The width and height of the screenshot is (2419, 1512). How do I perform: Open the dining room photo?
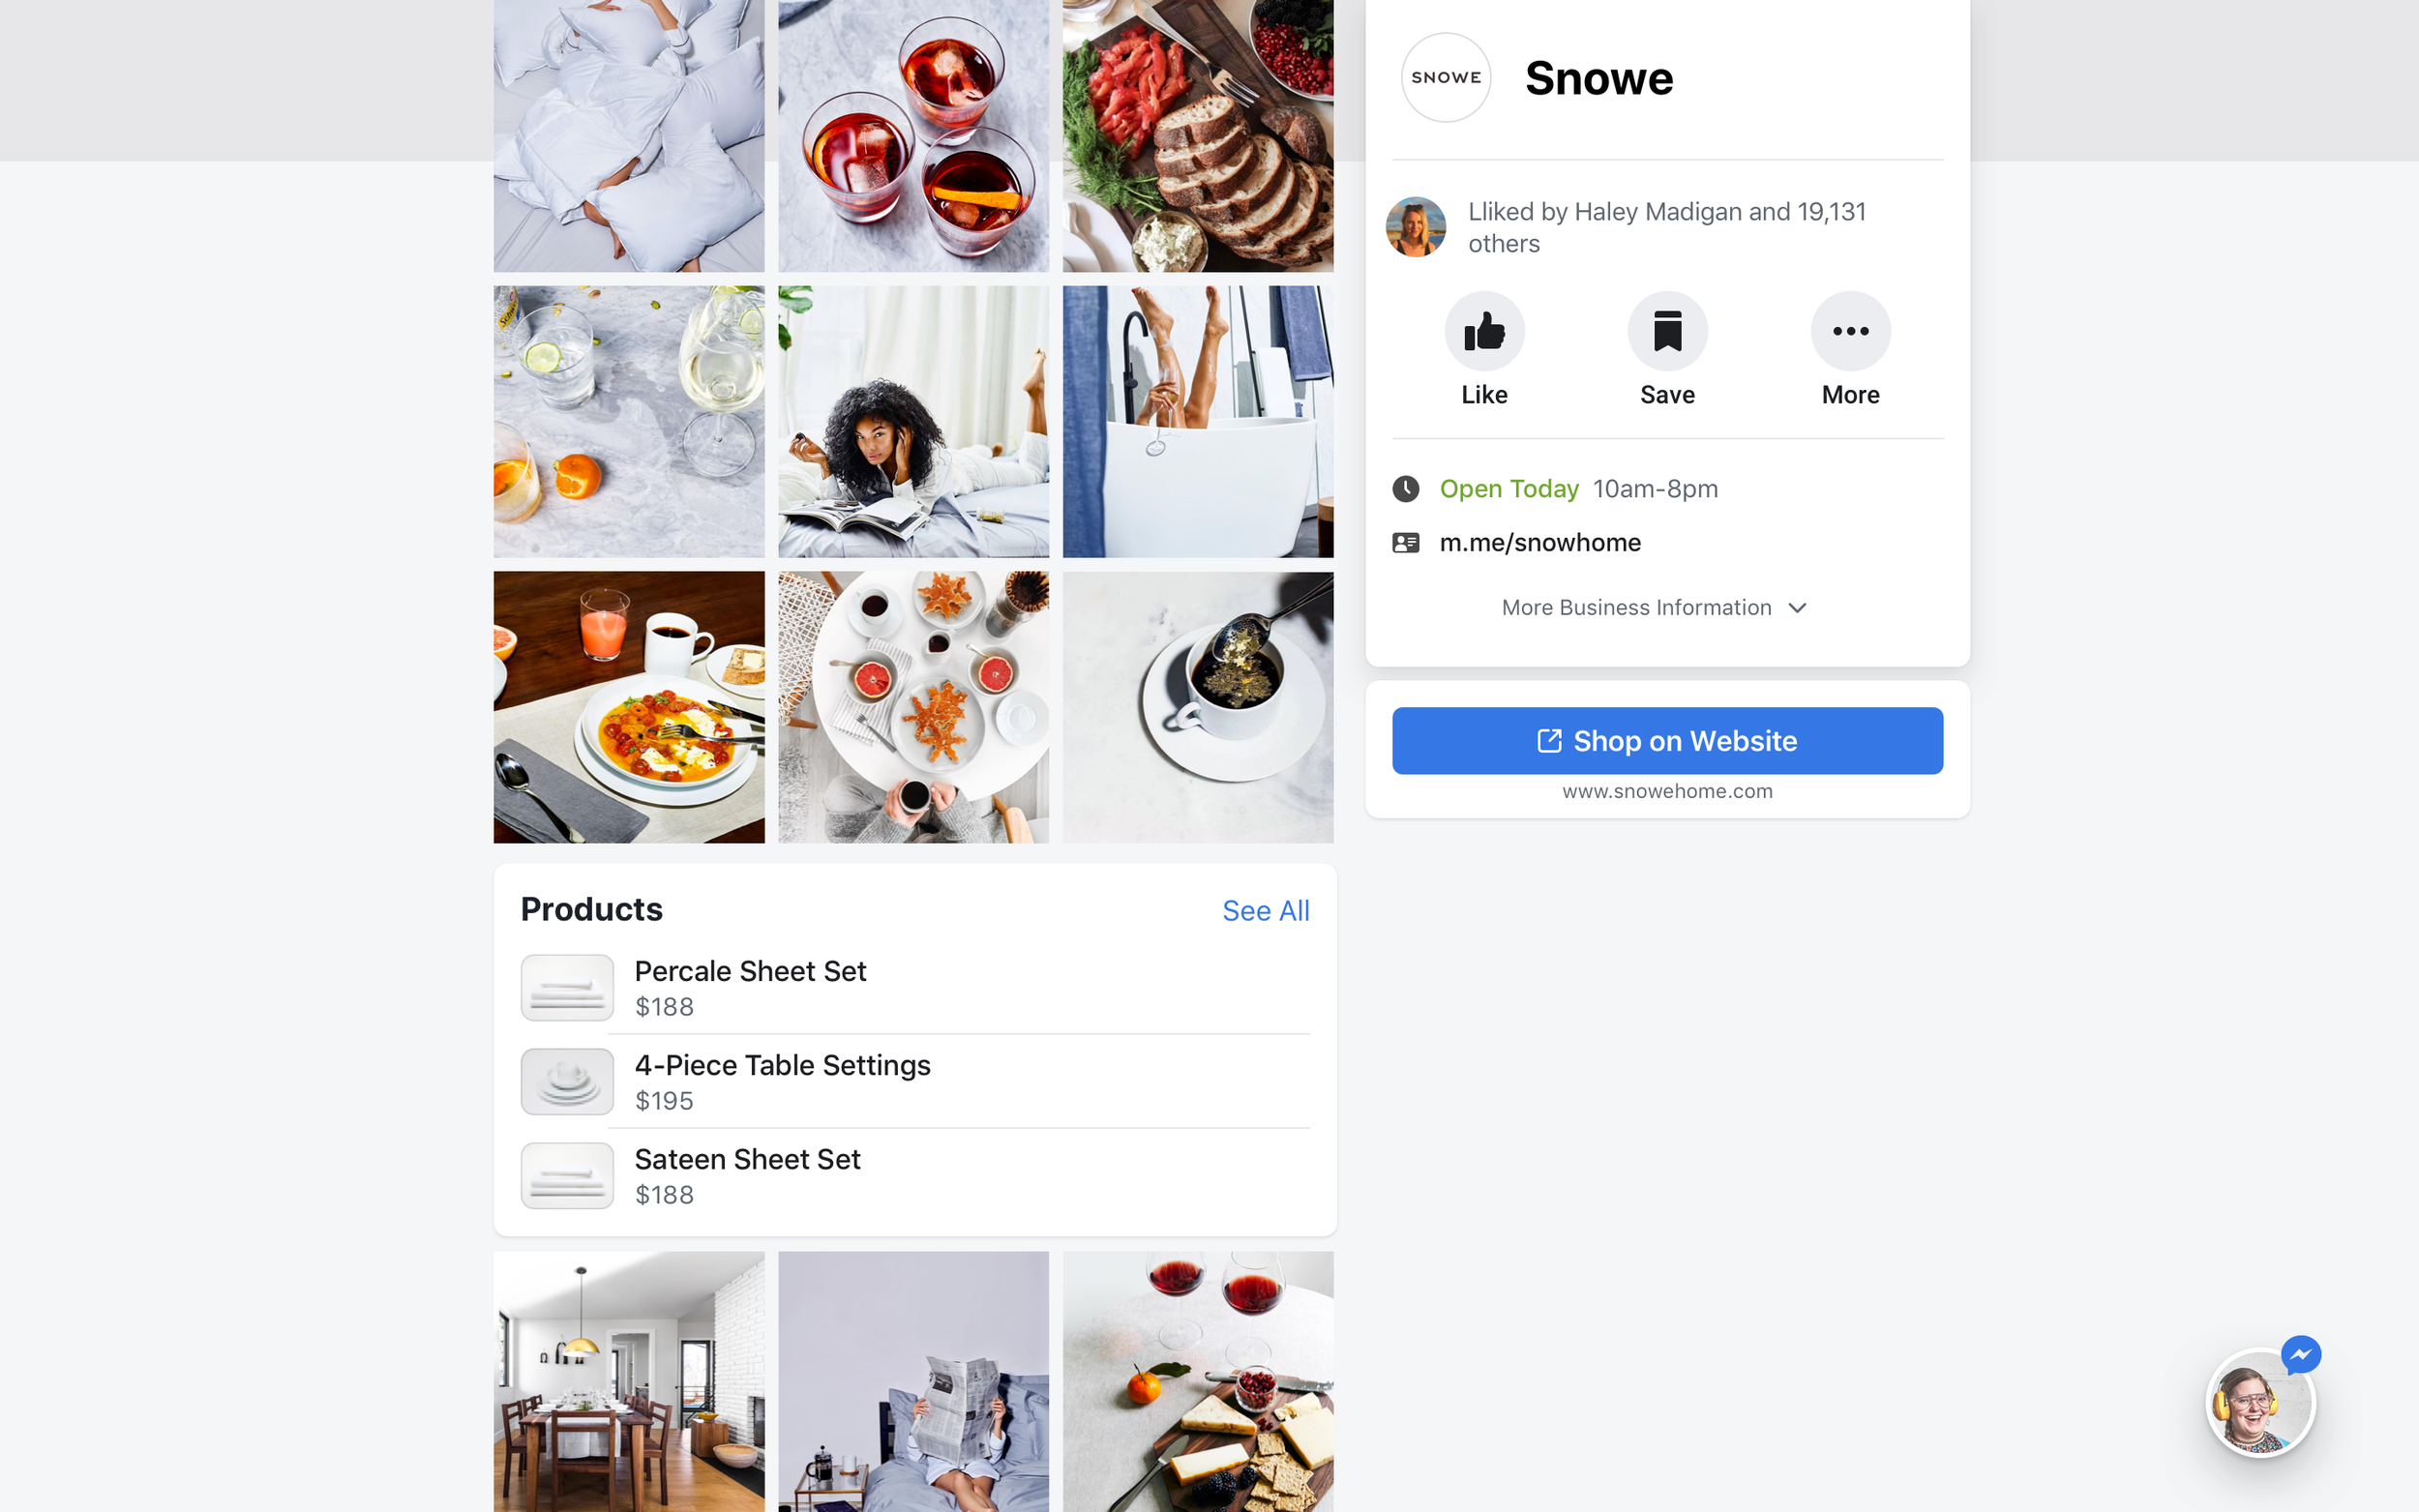(629, 1382)
